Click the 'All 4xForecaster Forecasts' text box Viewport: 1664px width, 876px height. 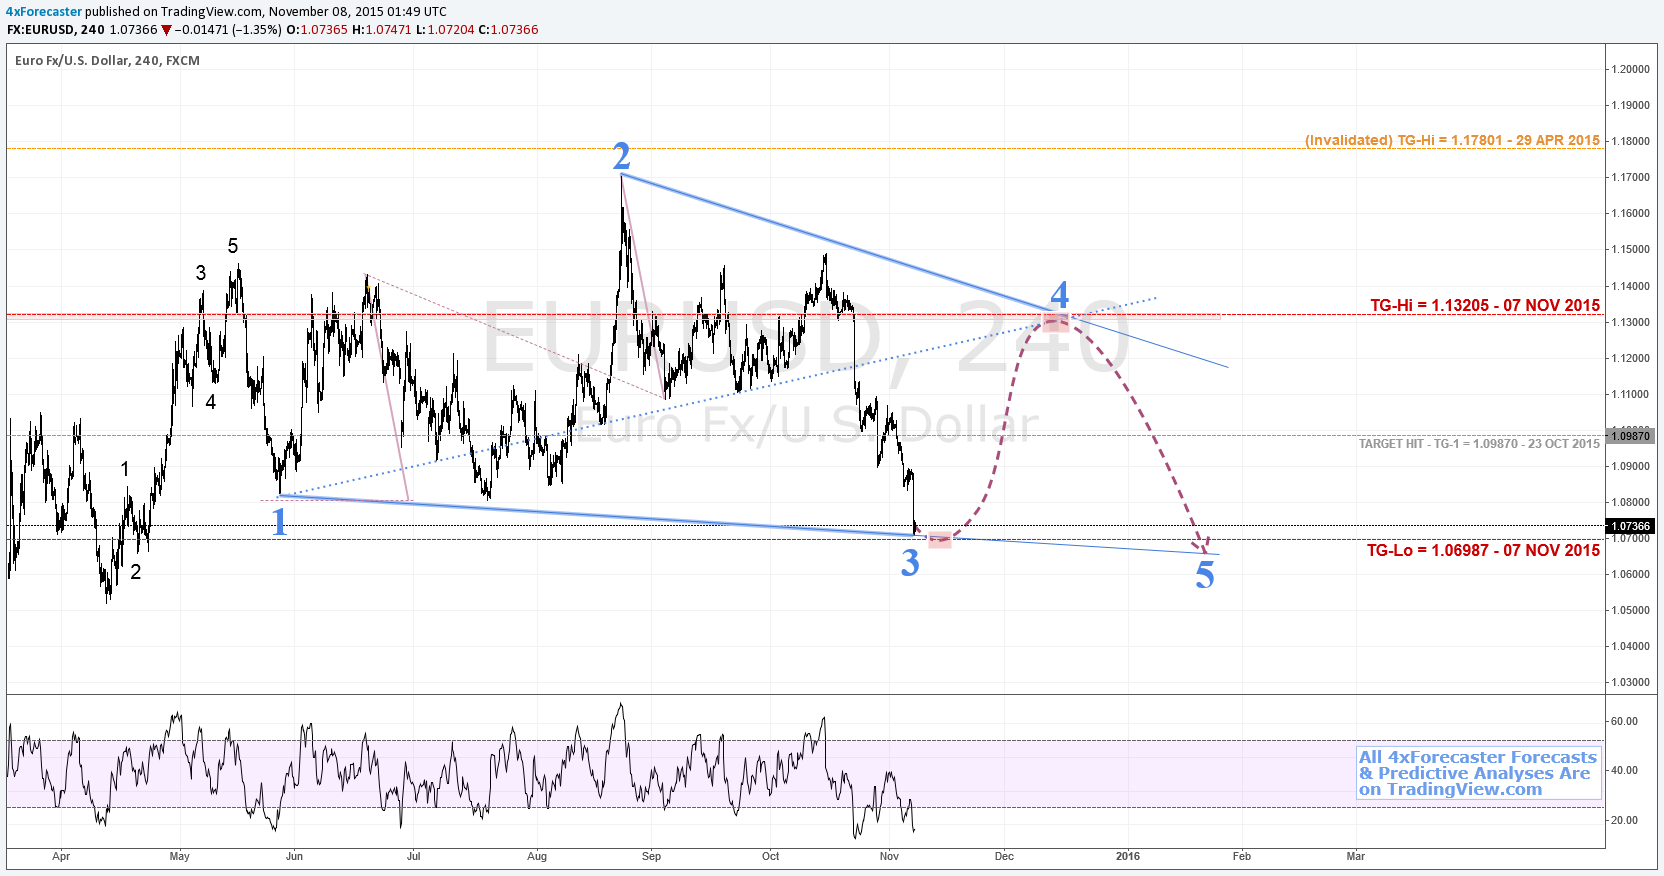tap(1478, 773)
